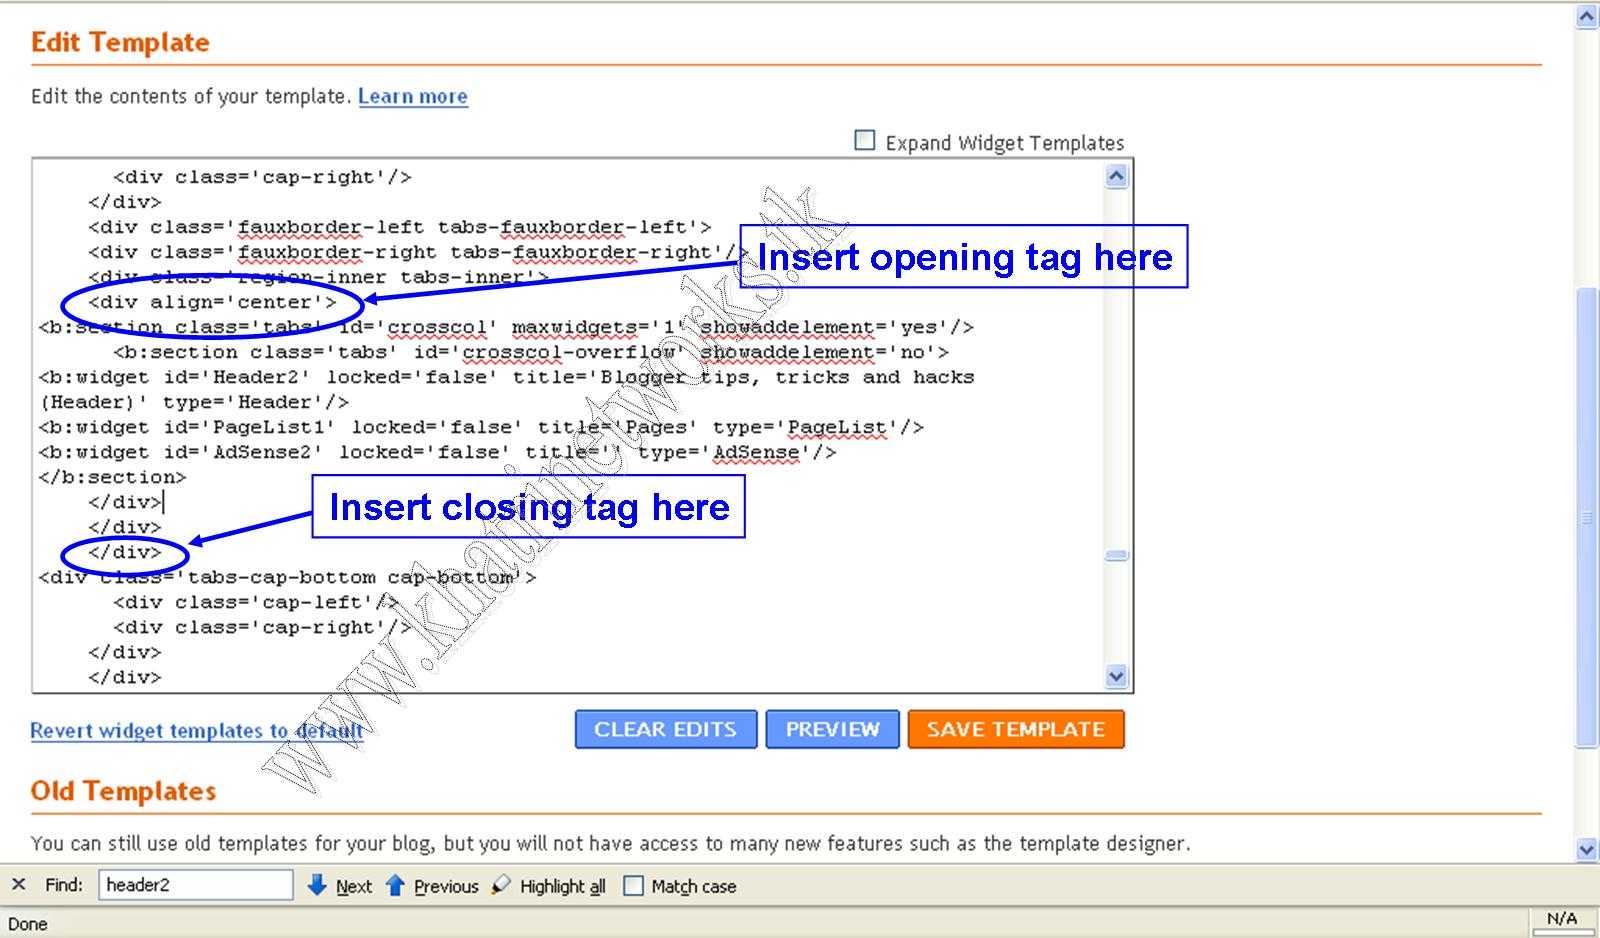Screen dimensions: 1600x938
Task: Click the Old Templates heading
Action: pos(123,791)
